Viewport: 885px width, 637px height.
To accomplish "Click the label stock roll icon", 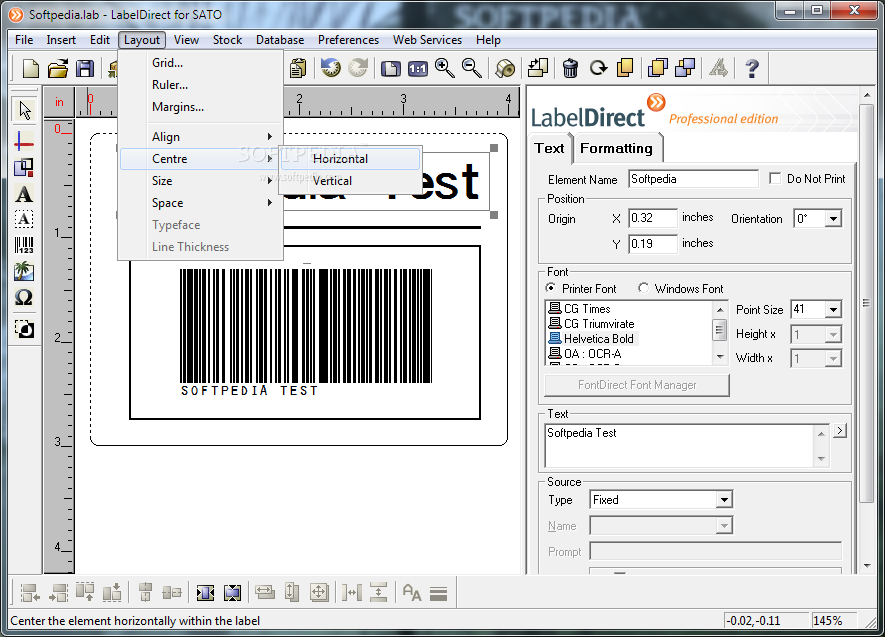I will pyautogui.click(x=505, y=68).
